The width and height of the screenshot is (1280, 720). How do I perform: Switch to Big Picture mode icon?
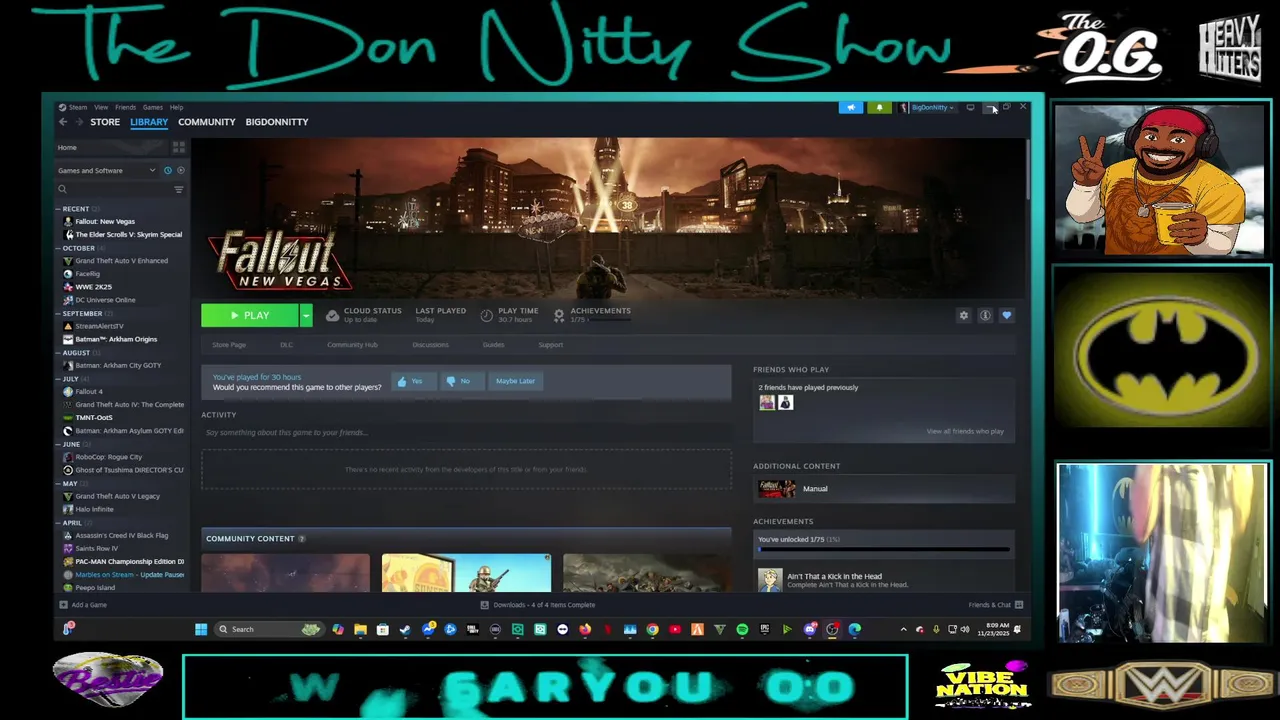coord(970,107)
